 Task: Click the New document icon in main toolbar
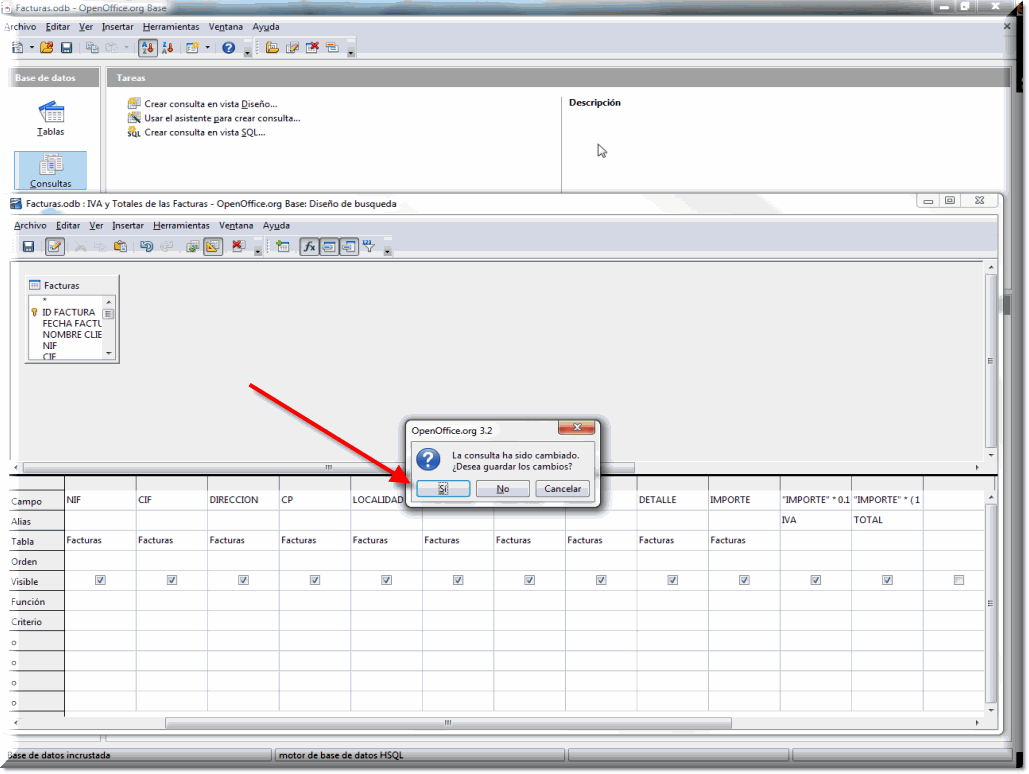pos(18,47)
